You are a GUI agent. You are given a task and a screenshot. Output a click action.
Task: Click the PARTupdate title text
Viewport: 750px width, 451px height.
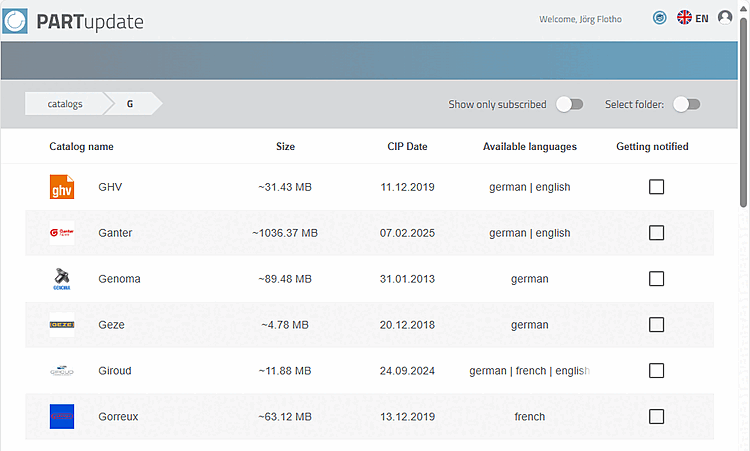pyautogui.click(x=90, y=22)
